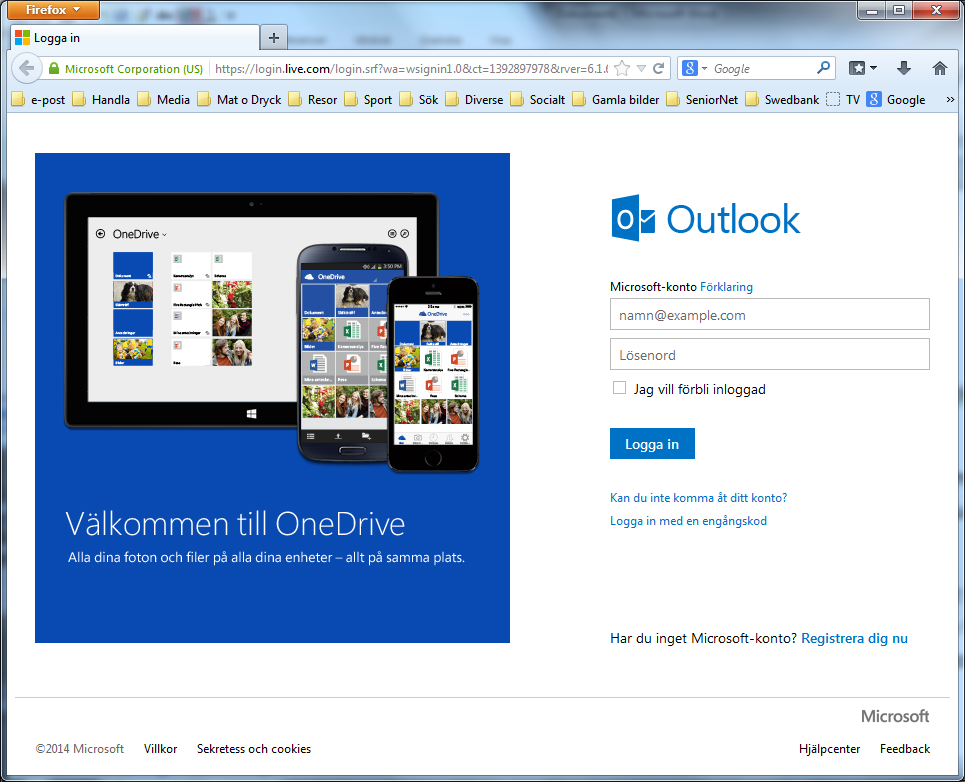The image size is (965, 782).
Task: Open the Sök bookmark folder
Action: pyautogui.click(x=419, y=100)
